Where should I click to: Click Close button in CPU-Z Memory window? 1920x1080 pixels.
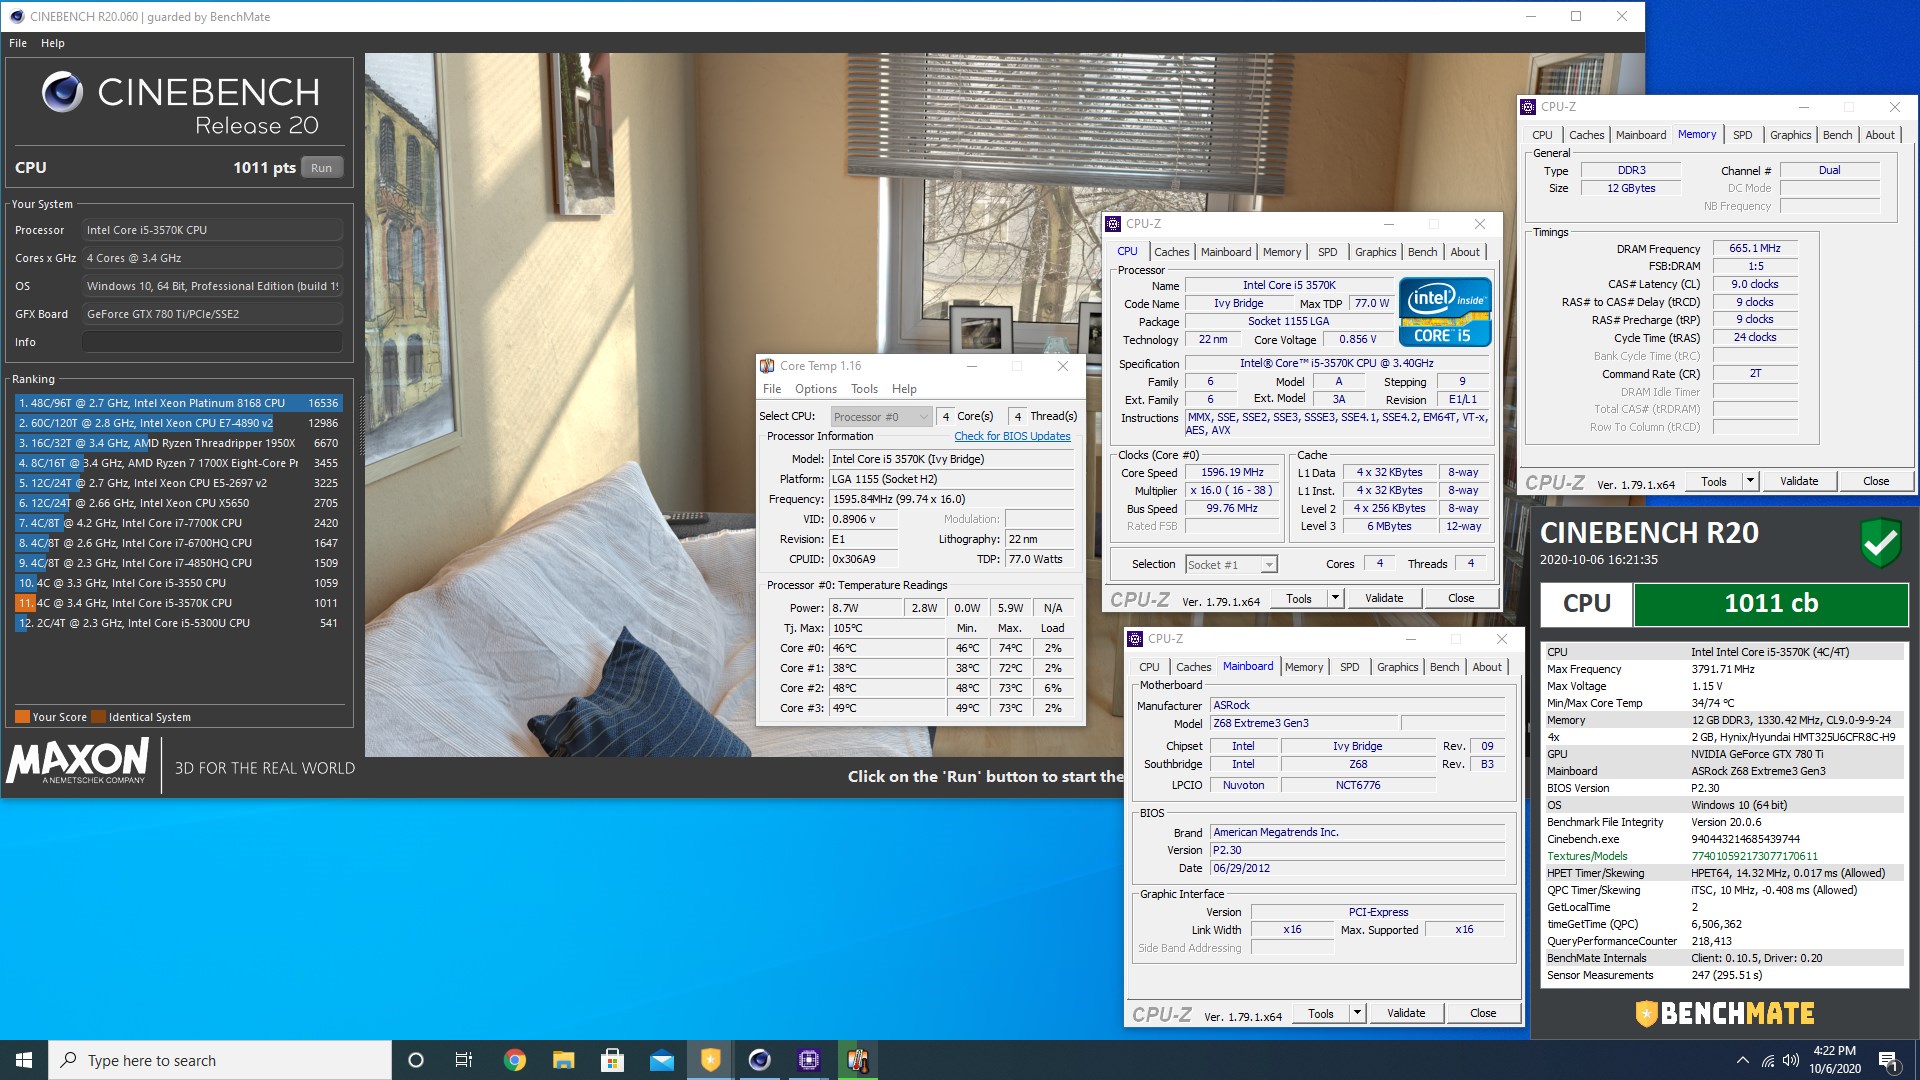(1876, 481)
